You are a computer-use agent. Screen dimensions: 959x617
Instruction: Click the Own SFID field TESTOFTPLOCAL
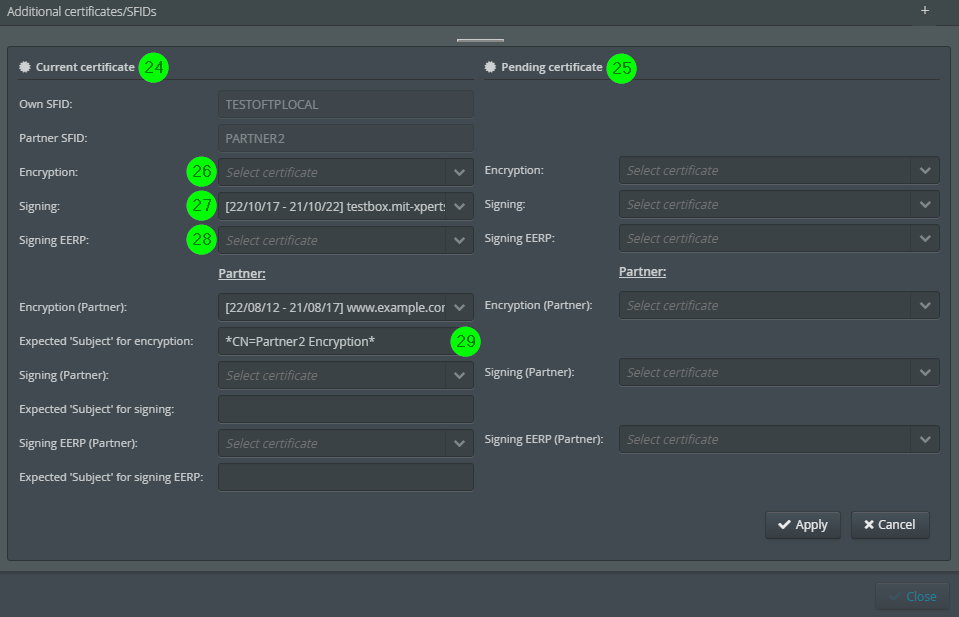pos(346,105)
